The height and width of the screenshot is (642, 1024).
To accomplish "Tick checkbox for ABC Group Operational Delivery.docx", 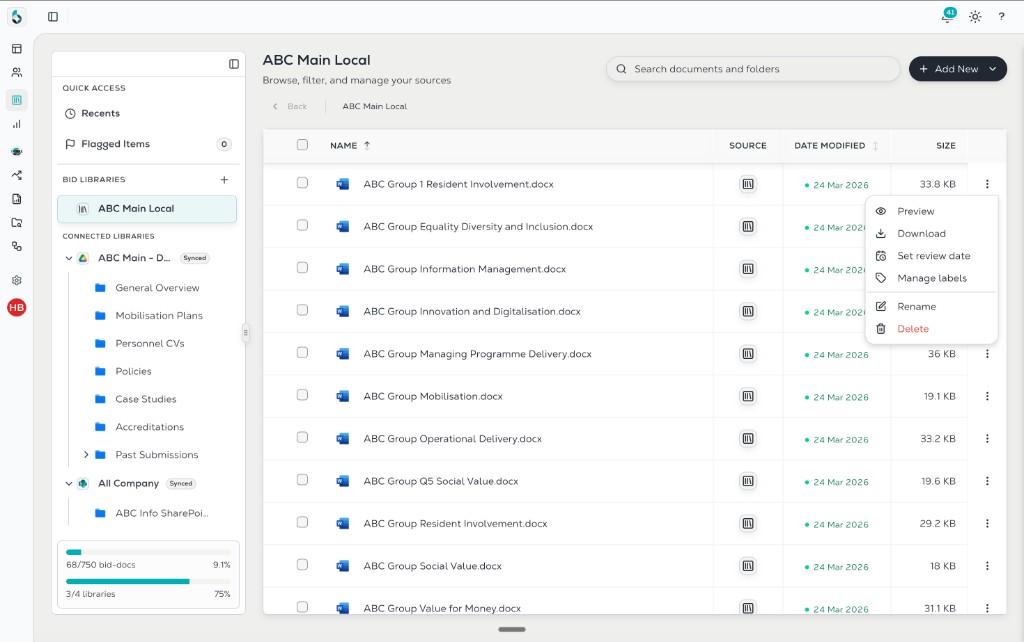I will (302, 438).
